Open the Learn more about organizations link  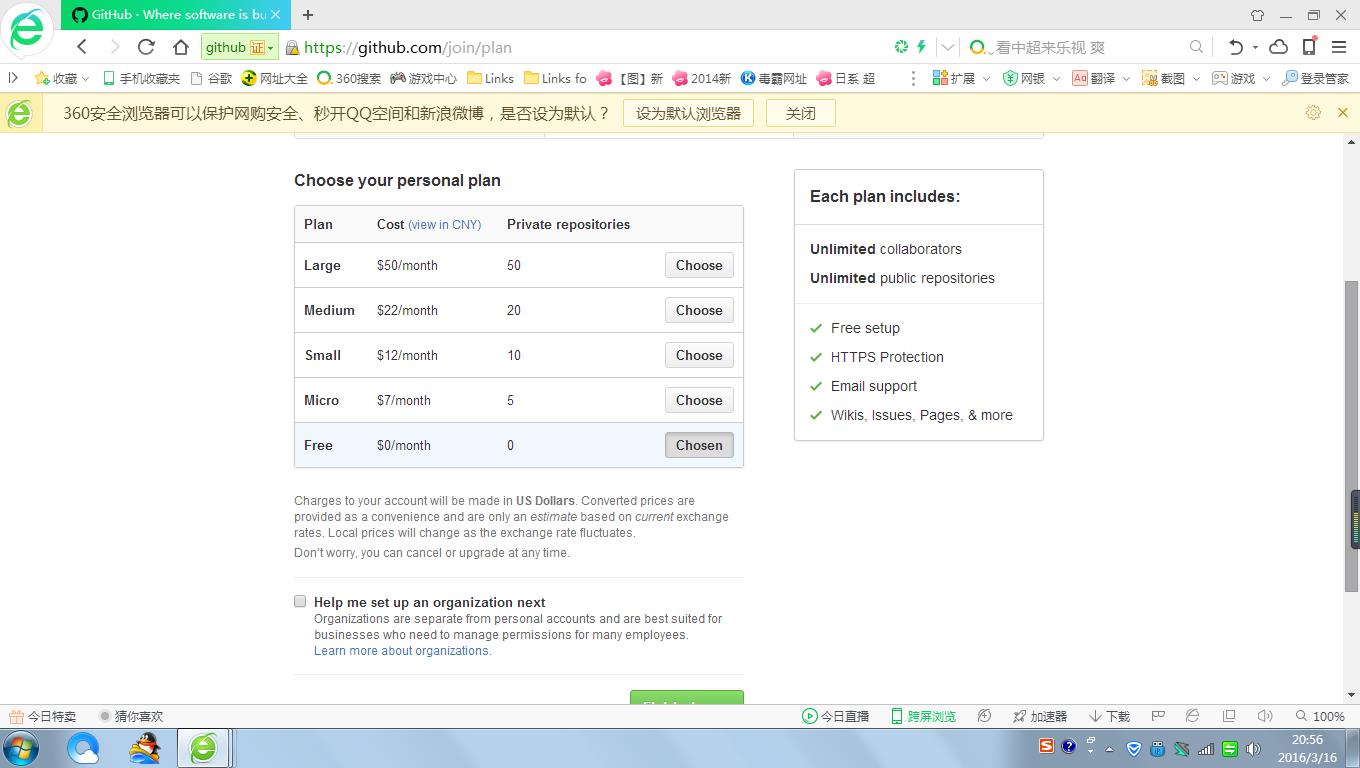tap(403, 651)
